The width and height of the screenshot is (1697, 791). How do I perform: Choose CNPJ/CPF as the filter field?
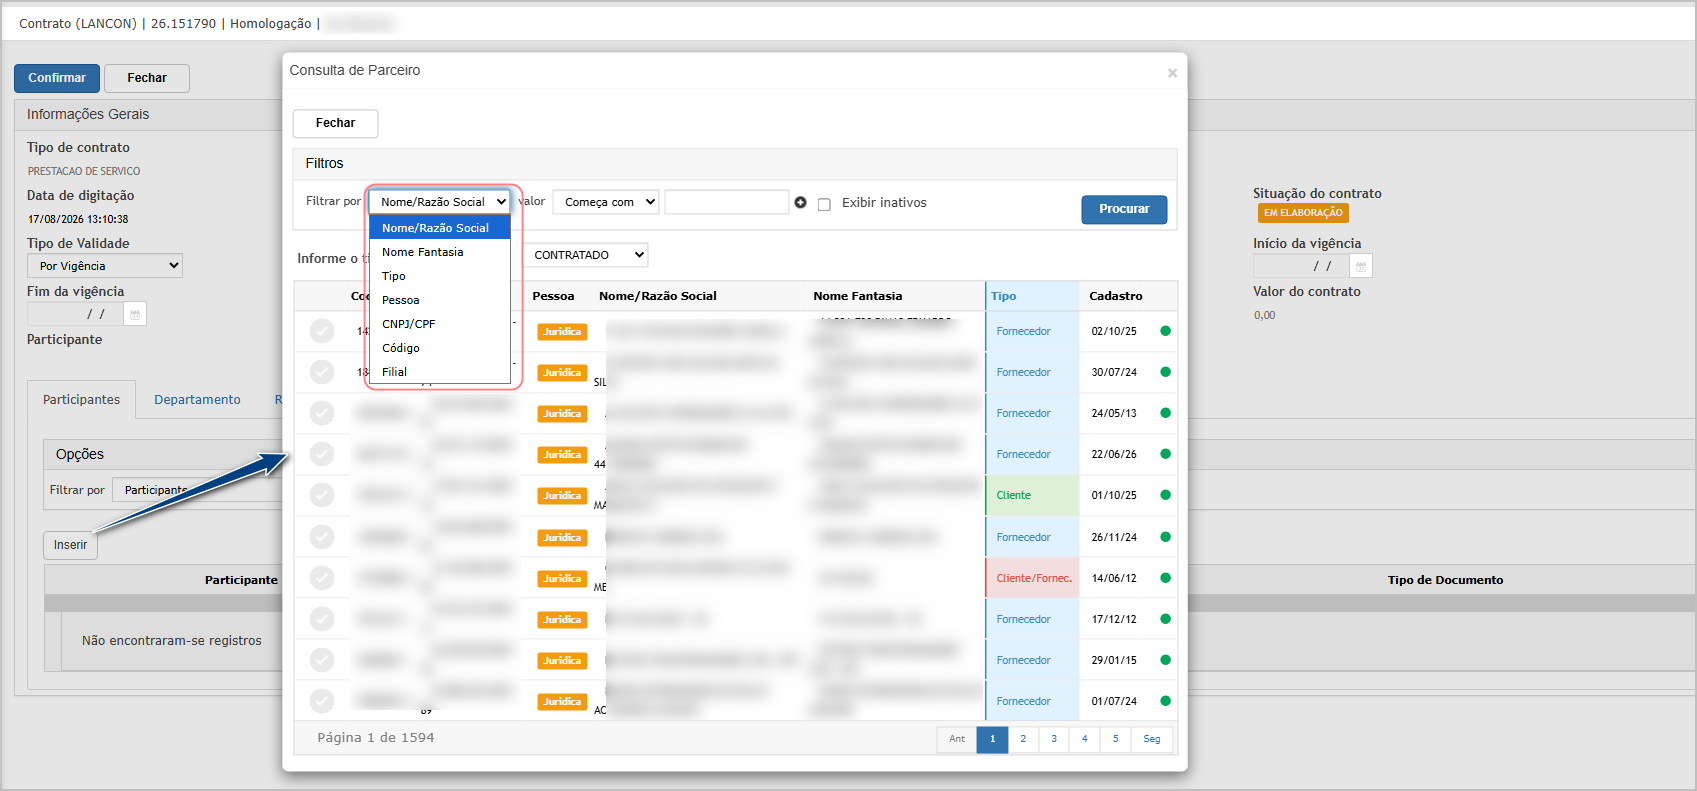point(440,324)
